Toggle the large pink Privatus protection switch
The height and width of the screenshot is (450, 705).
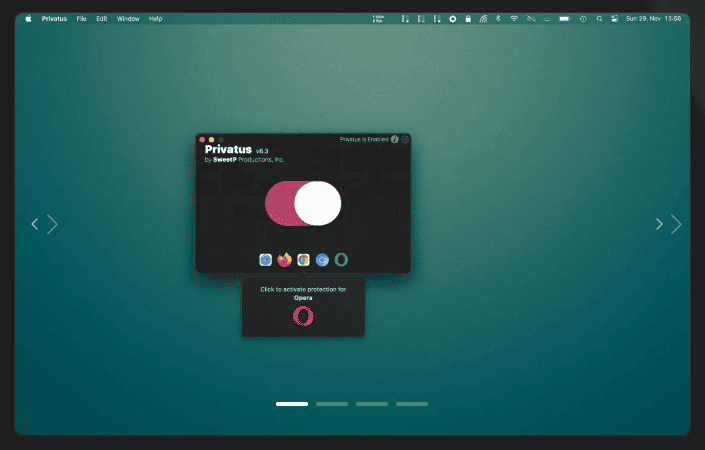click(x=303, y=203)
